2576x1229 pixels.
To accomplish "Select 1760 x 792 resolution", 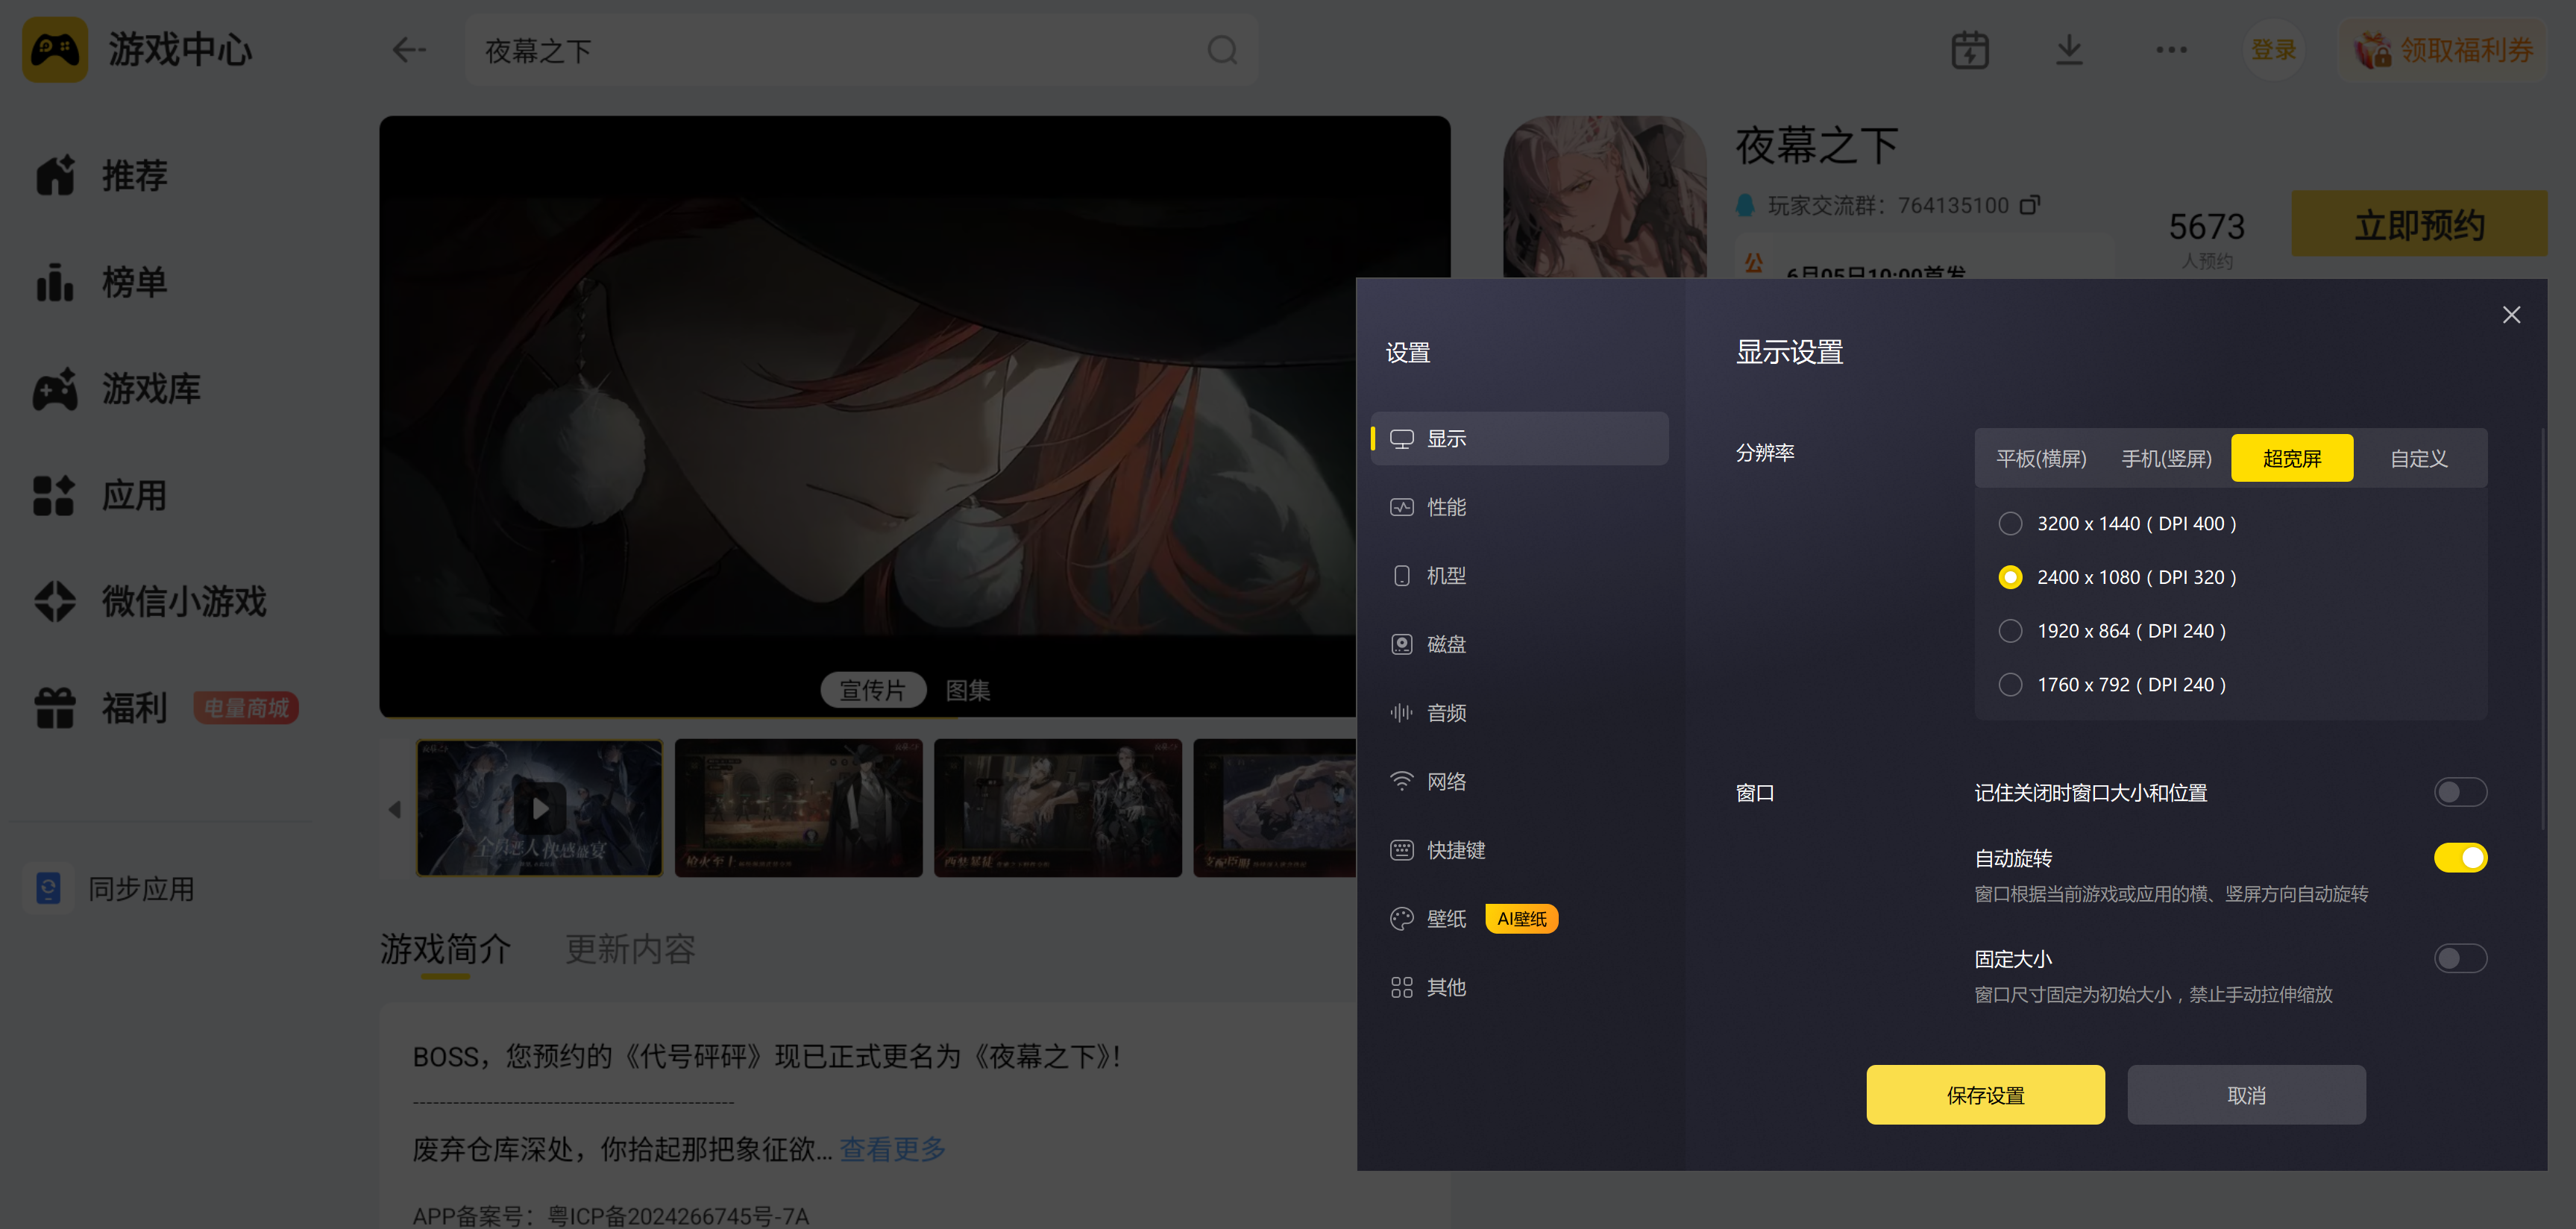I will coord(2010,685).
